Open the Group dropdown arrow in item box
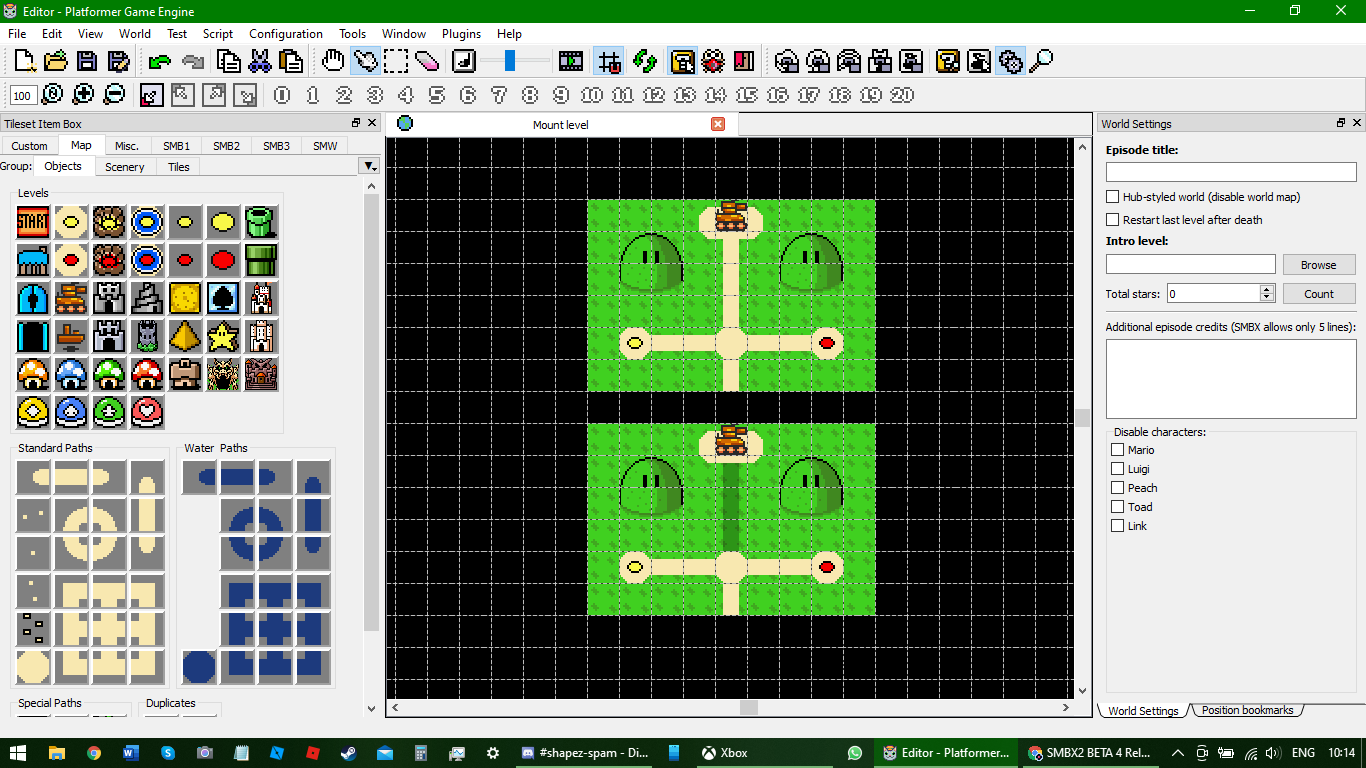This screenshot has width=1366, height=768. point(370,166)
